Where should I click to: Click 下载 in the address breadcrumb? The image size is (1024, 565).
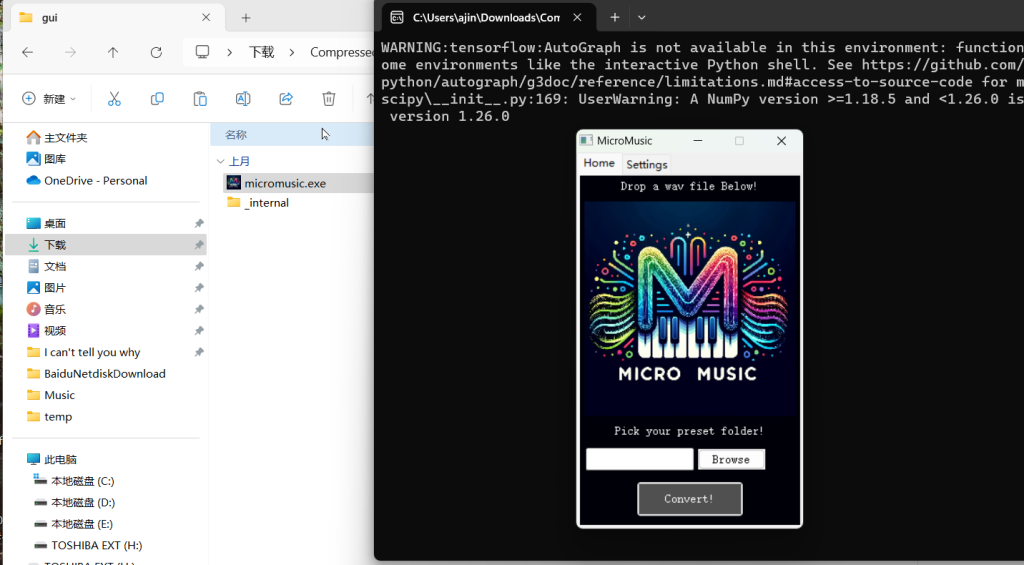click(x=261, y=52)
